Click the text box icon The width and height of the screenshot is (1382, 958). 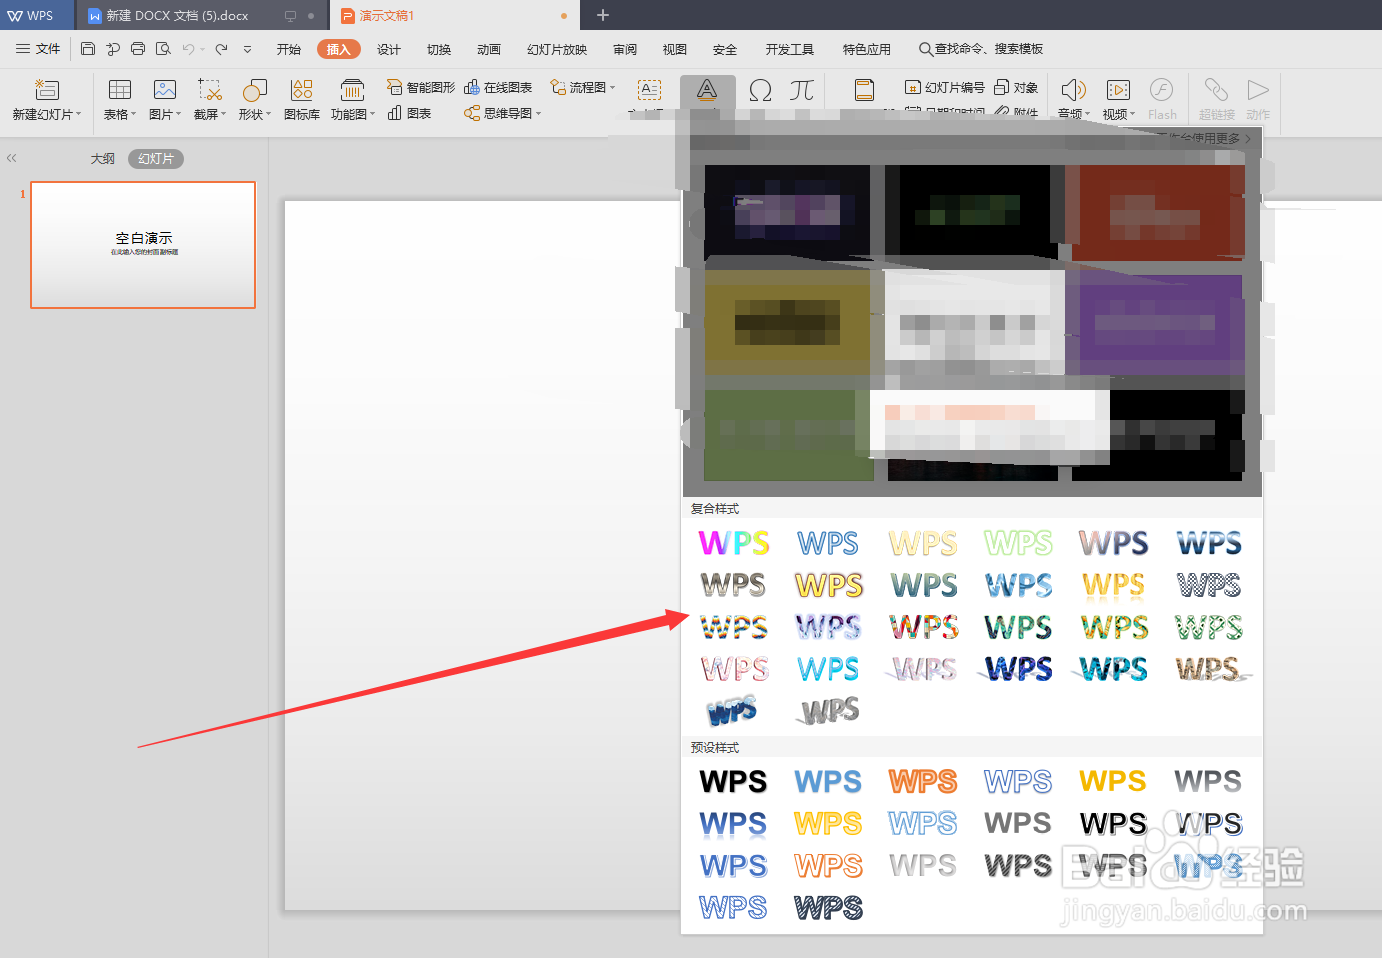point(649,90)
